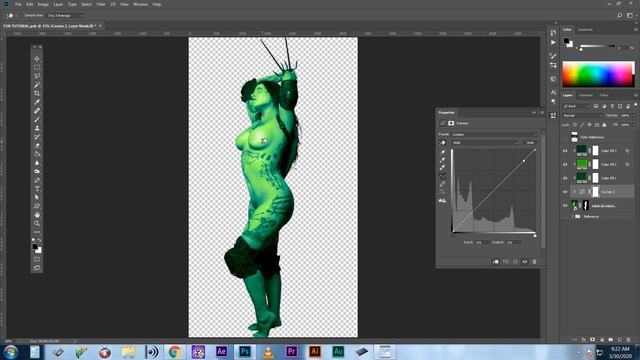Clip adjustment to layer below
This screenshot has height=360, width=640.
[496, 262]
